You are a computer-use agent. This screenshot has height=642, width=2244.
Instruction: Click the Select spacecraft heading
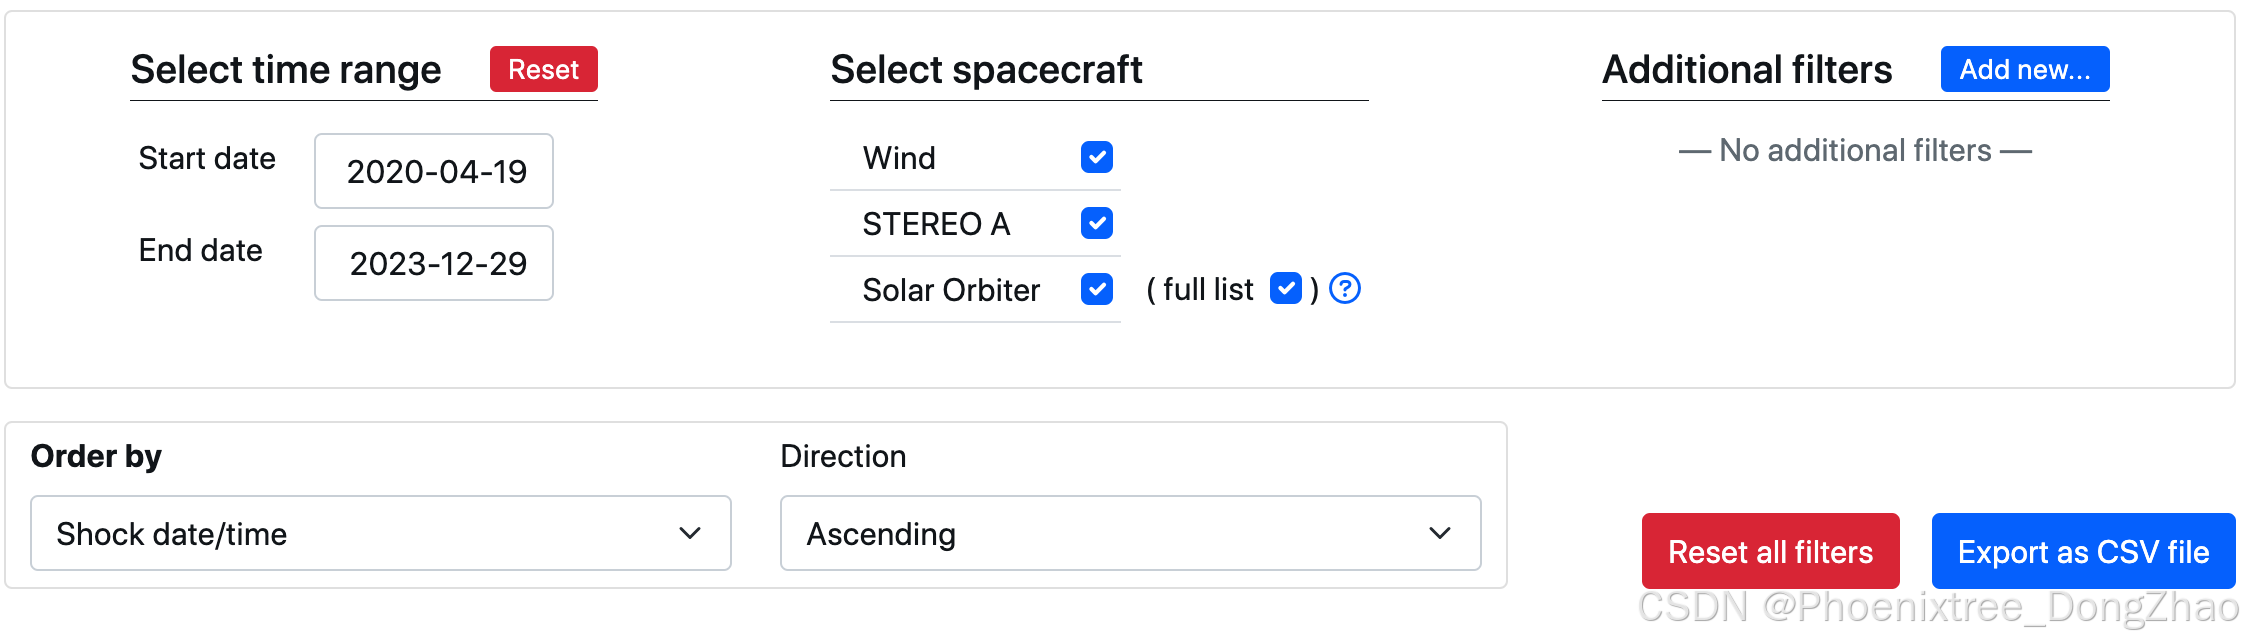986,70
